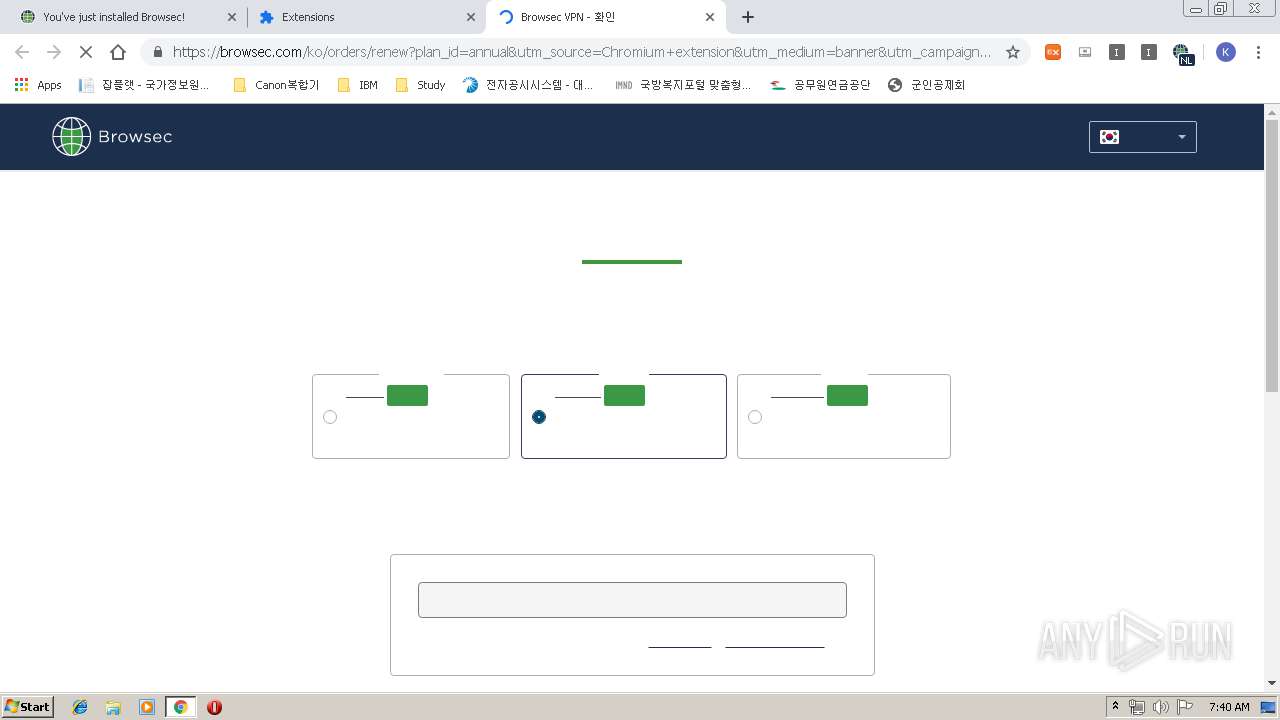The height and width of the screenshot is (720, 1280).
Task: Open the browser home page
Action: click(x=118, y=52)
